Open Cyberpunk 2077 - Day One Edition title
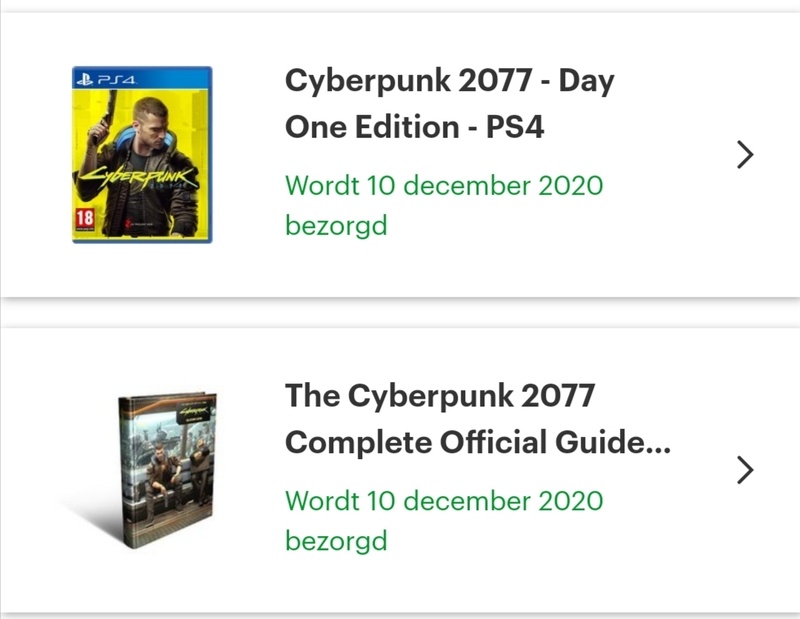The image size is (800, 619). [449, 82]
